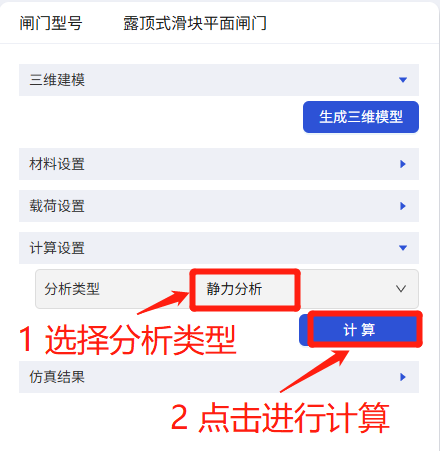440x451 pixels.
Task: Click the red annotation 2 点击进行计算
Action: tap(280, 417)
